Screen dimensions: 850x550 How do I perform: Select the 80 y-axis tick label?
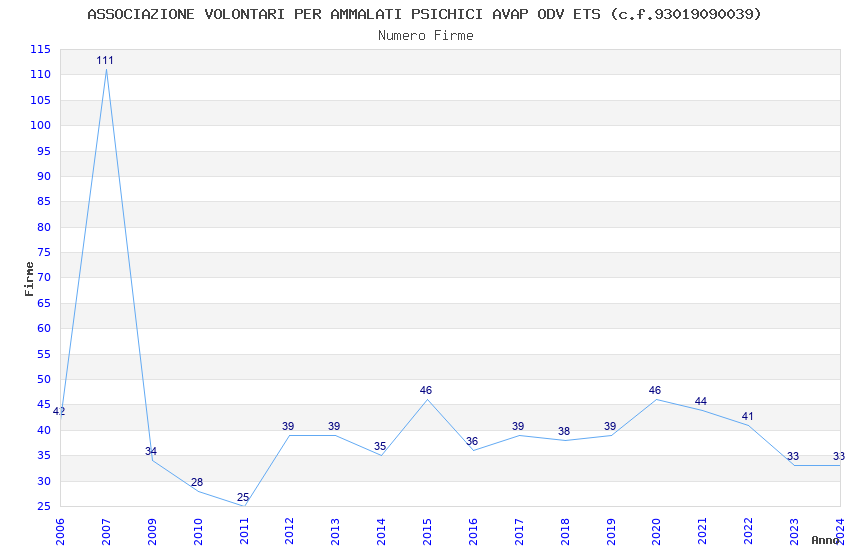tap(44, 227)
